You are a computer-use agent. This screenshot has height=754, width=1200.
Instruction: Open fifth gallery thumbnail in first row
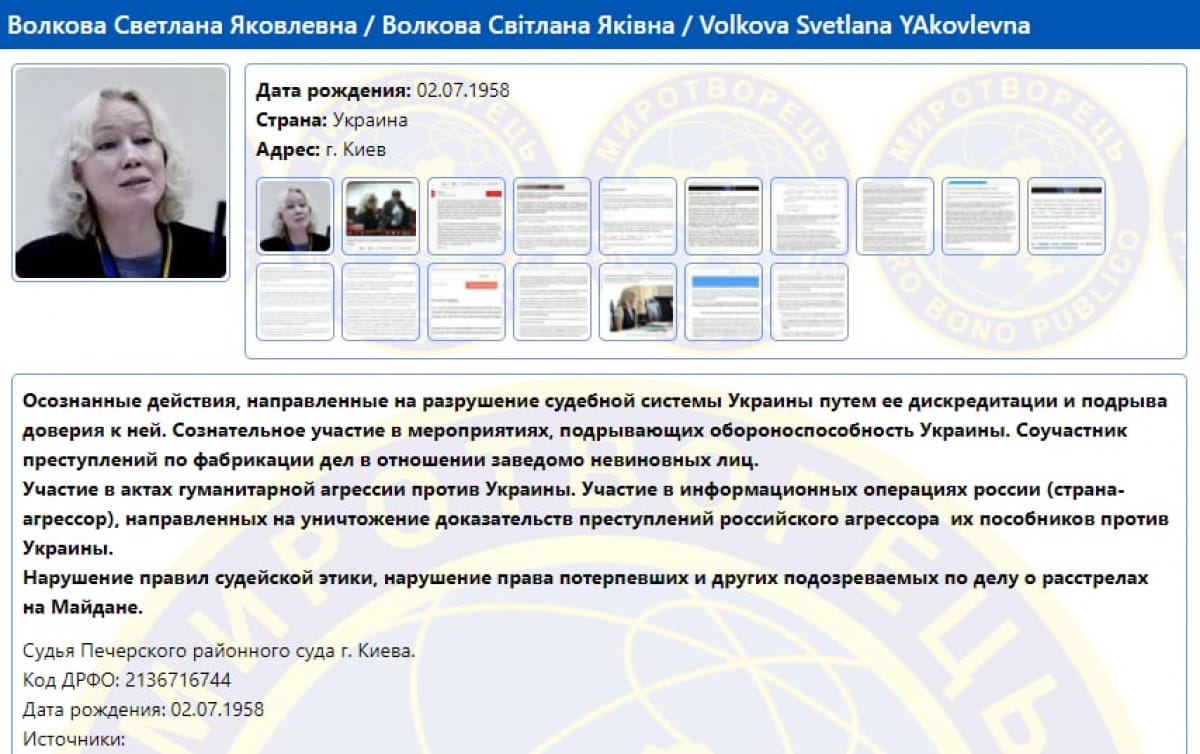click(639, 216)
